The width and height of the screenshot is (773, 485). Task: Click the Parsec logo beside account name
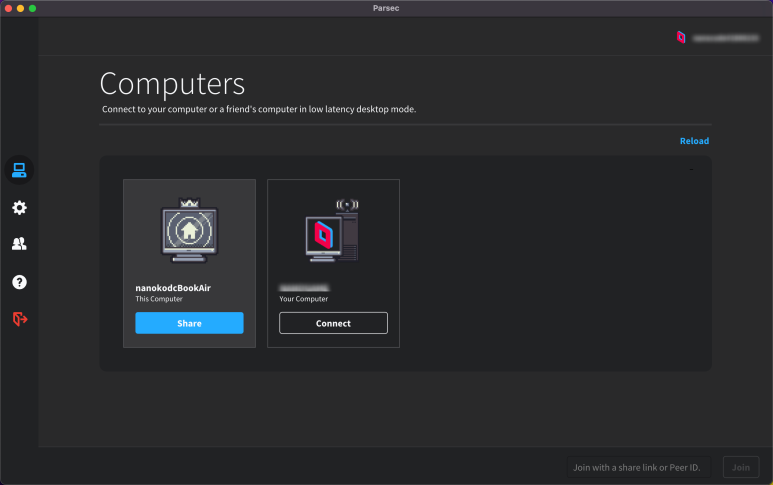point(681,37)
